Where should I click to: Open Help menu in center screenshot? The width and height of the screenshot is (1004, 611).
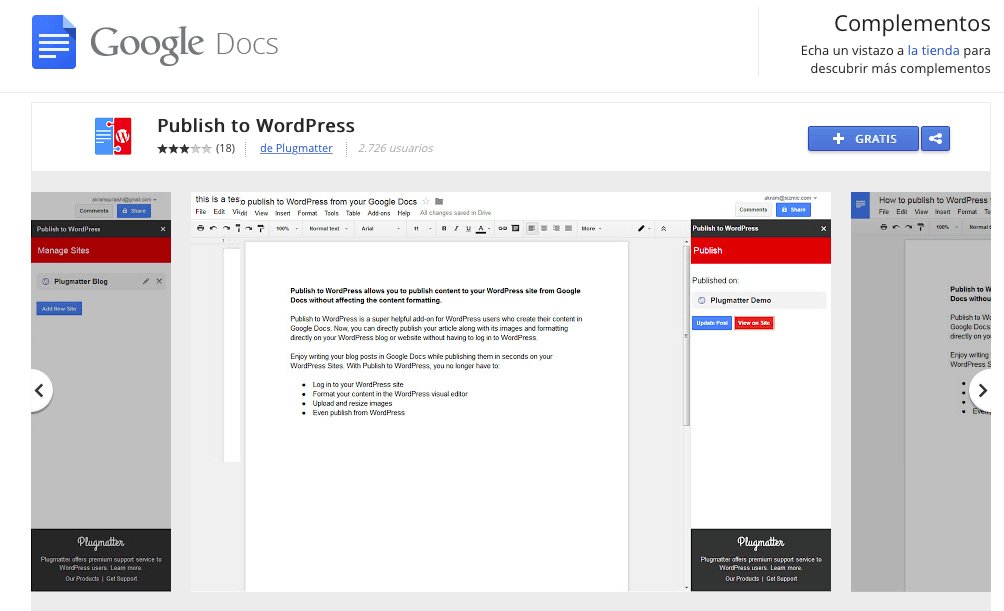tap(403, 213)
